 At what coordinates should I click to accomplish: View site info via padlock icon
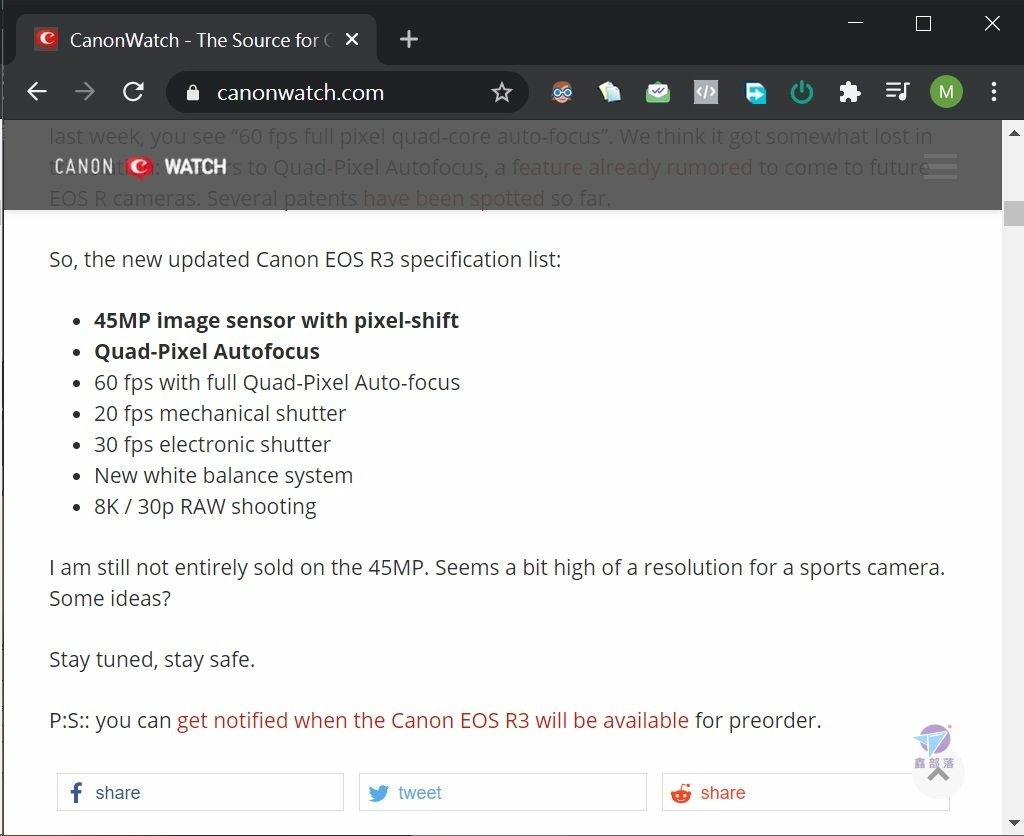pos(193,93)
